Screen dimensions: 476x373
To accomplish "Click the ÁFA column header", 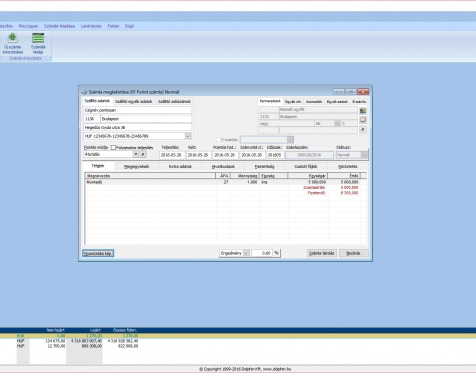I will point(223,176).
